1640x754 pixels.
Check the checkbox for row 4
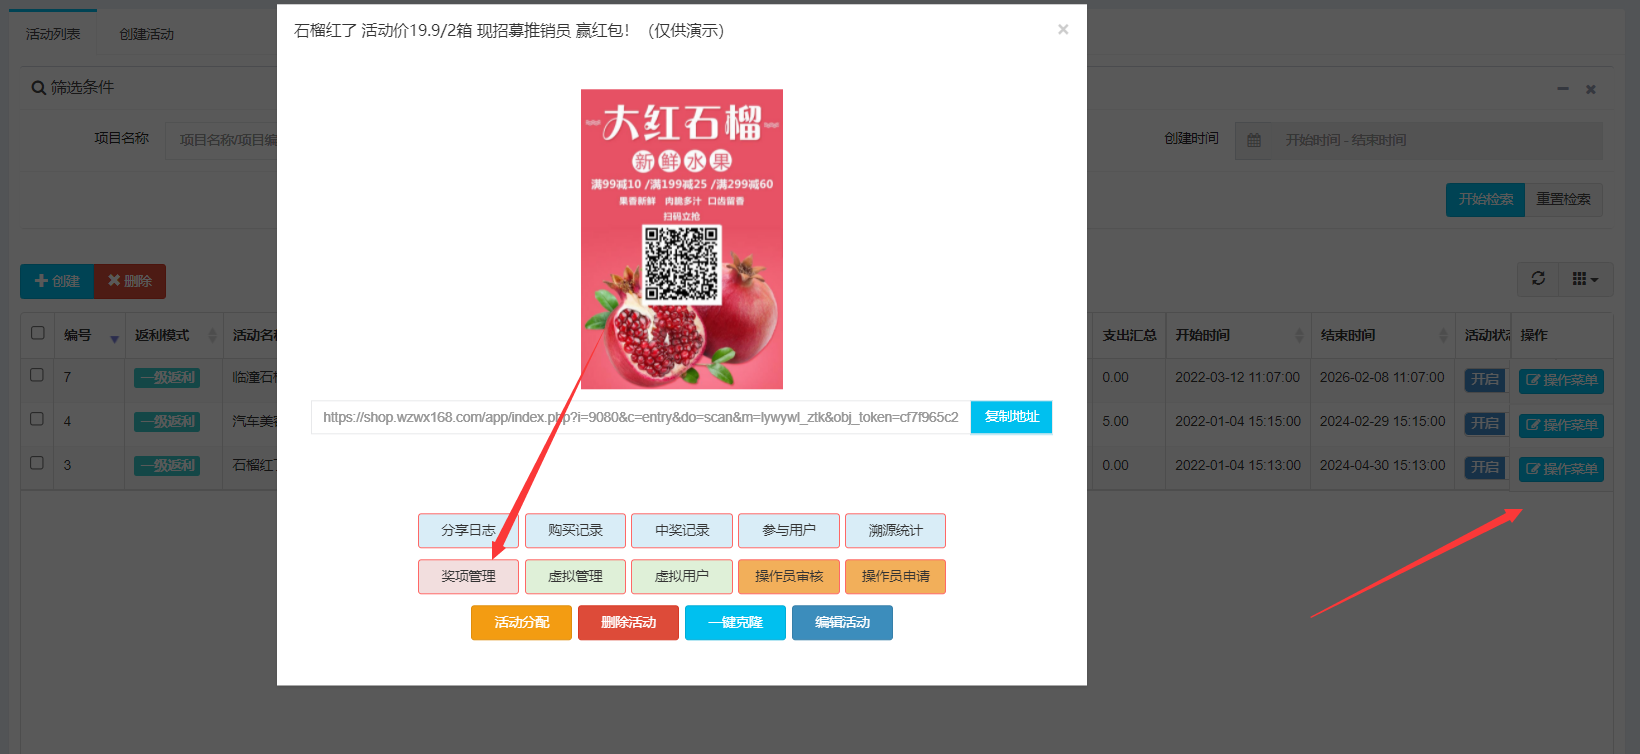37,419
